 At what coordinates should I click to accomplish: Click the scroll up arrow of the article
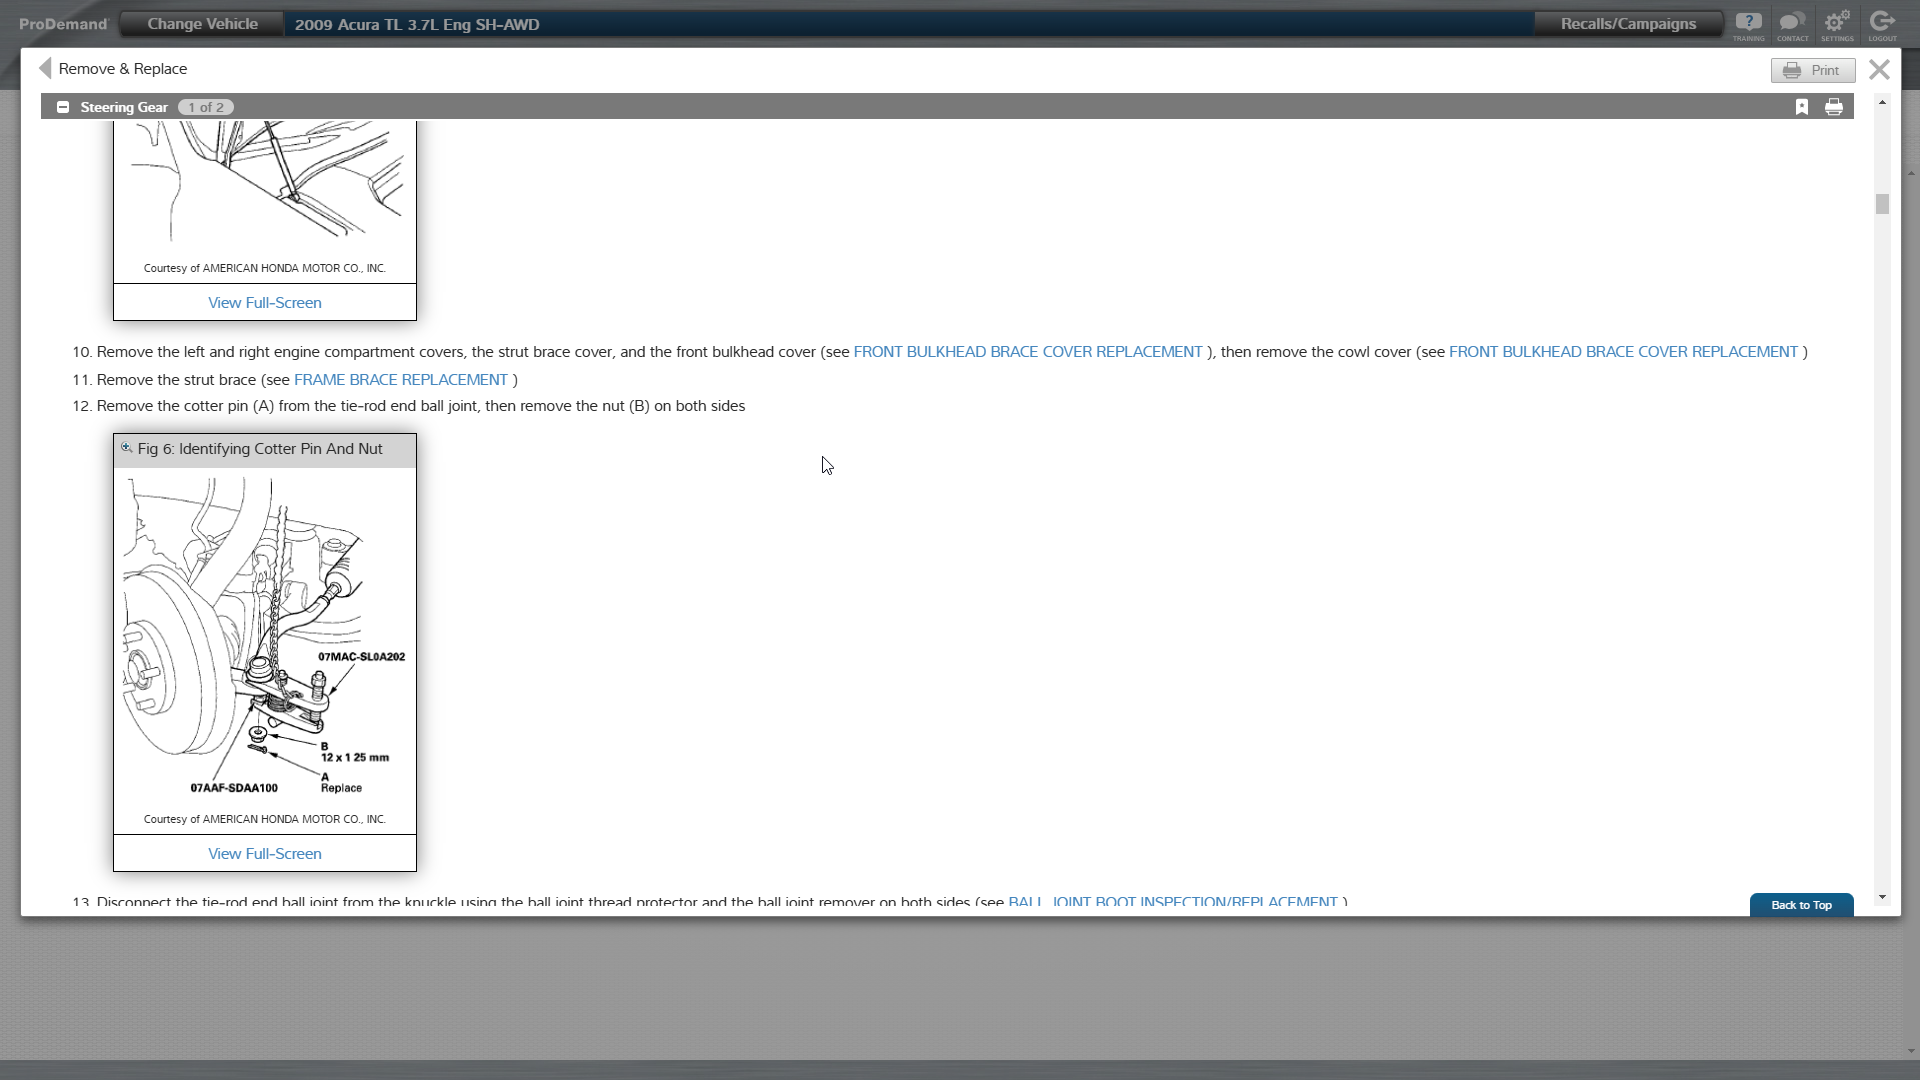(x=1882, y=103)
